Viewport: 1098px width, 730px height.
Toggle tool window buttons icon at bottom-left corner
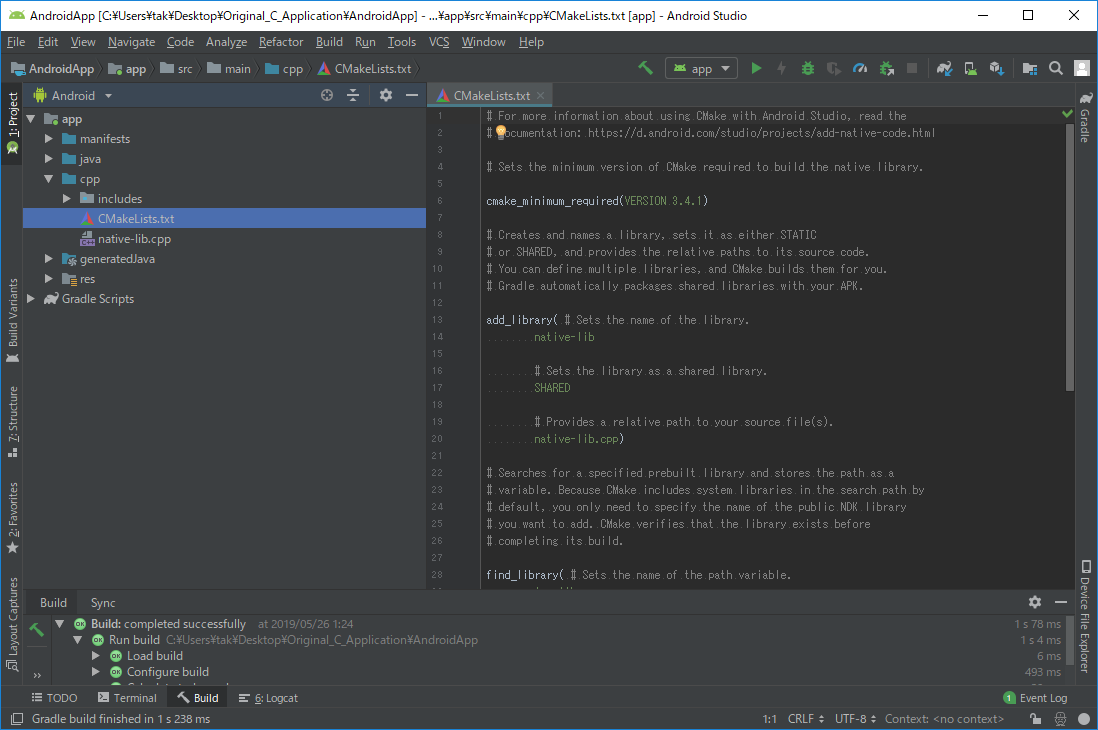tap(17, 719)
